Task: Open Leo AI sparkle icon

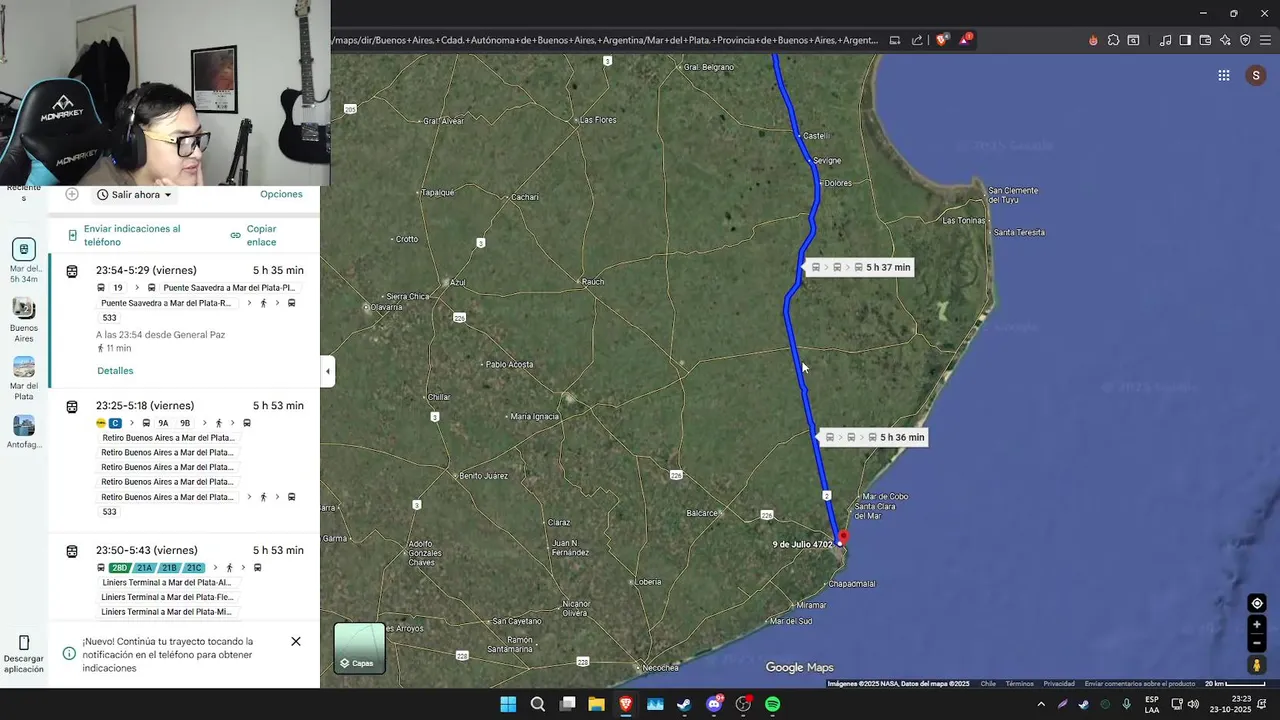Action: [x=1225, y=40]
